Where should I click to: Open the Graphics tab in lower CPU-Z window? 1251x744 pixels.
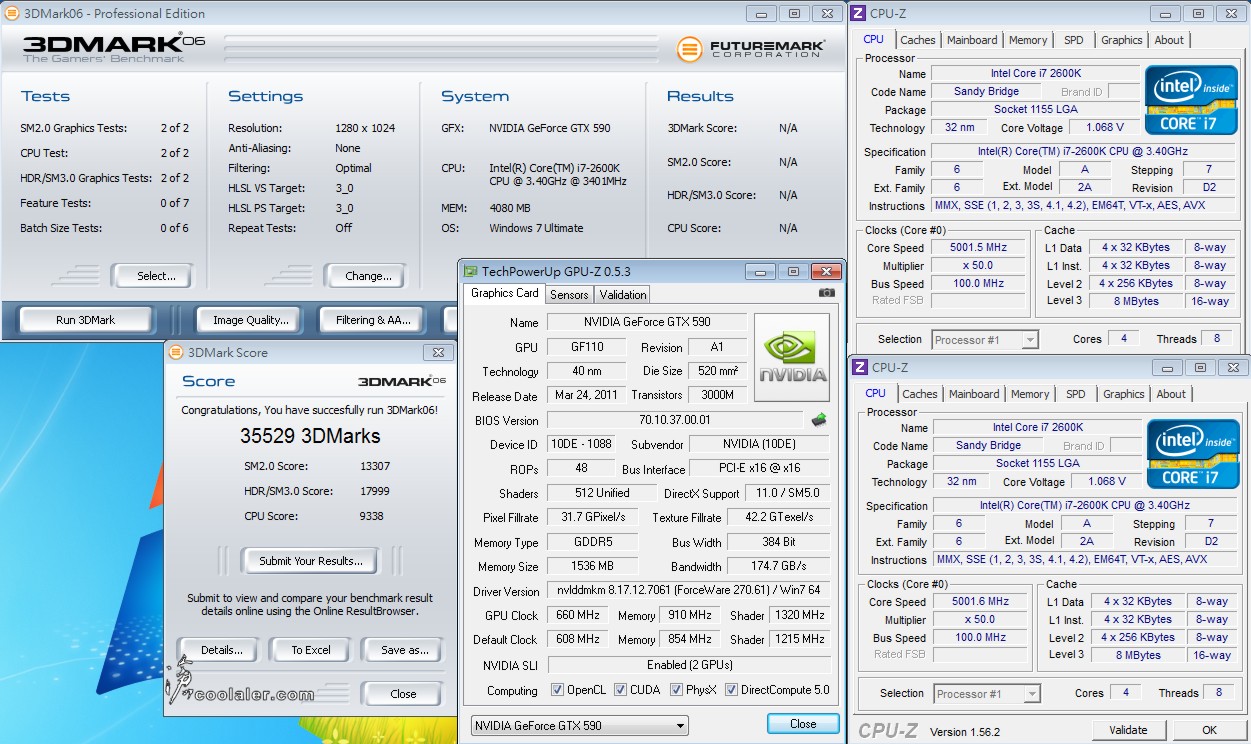pos(1124,394)
